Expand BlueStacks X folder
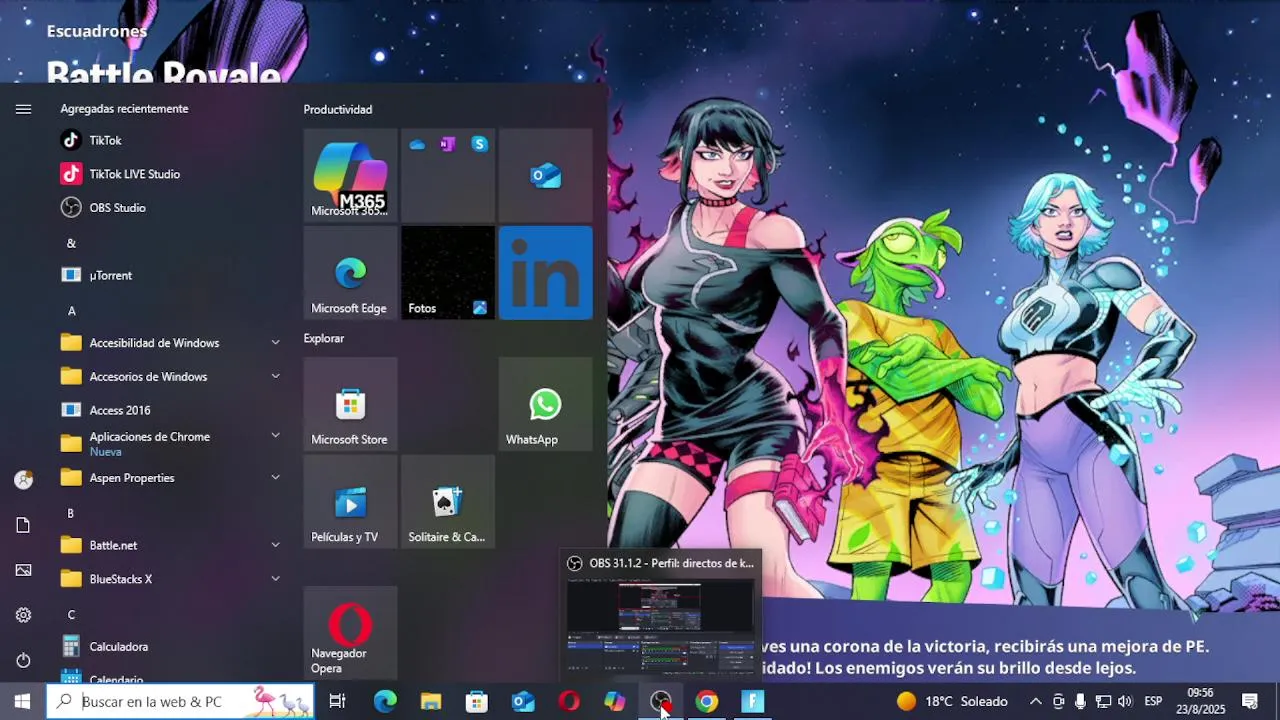 (x=170, y=579)
